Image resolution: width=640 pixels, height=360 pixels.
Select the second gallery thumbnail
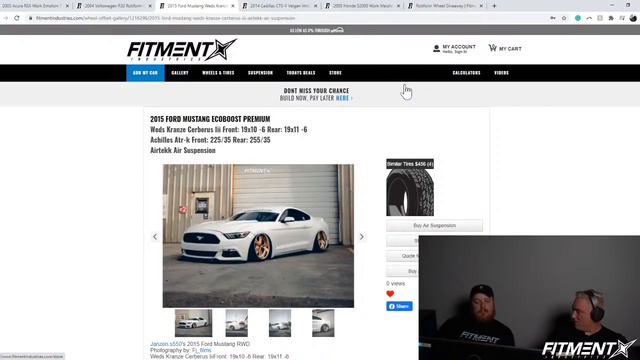pos(237,323)
